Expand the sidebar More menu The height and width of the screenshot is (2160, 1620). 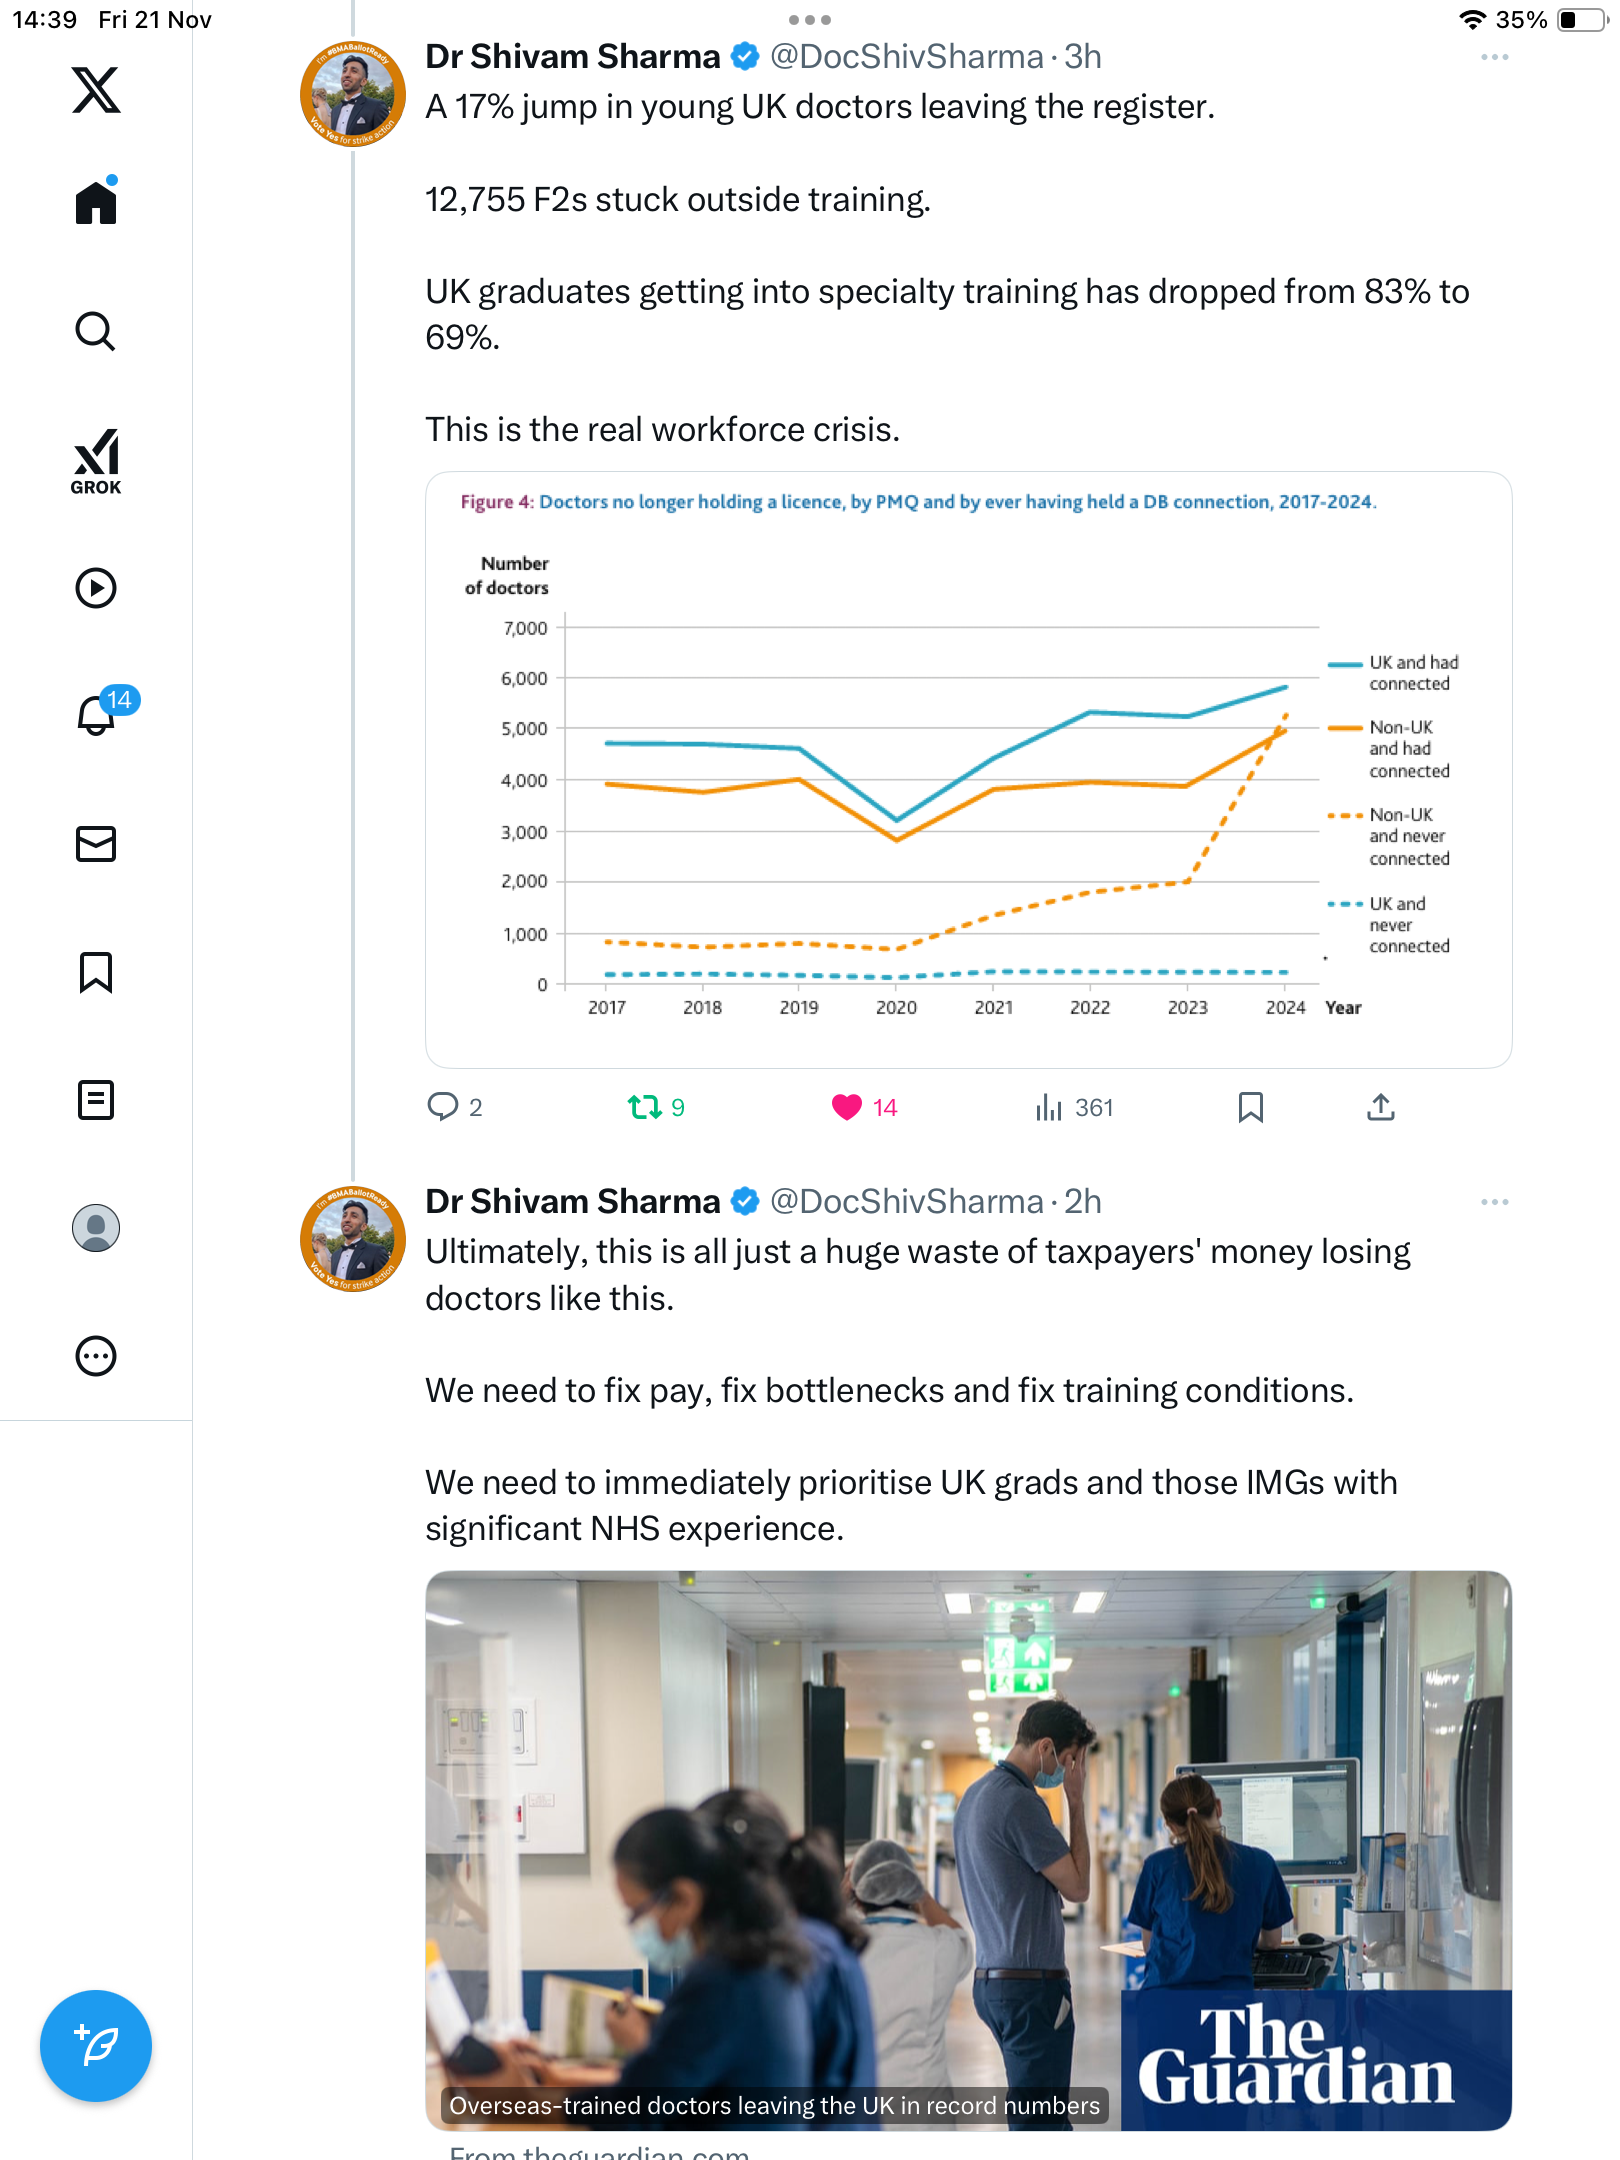96,1356
